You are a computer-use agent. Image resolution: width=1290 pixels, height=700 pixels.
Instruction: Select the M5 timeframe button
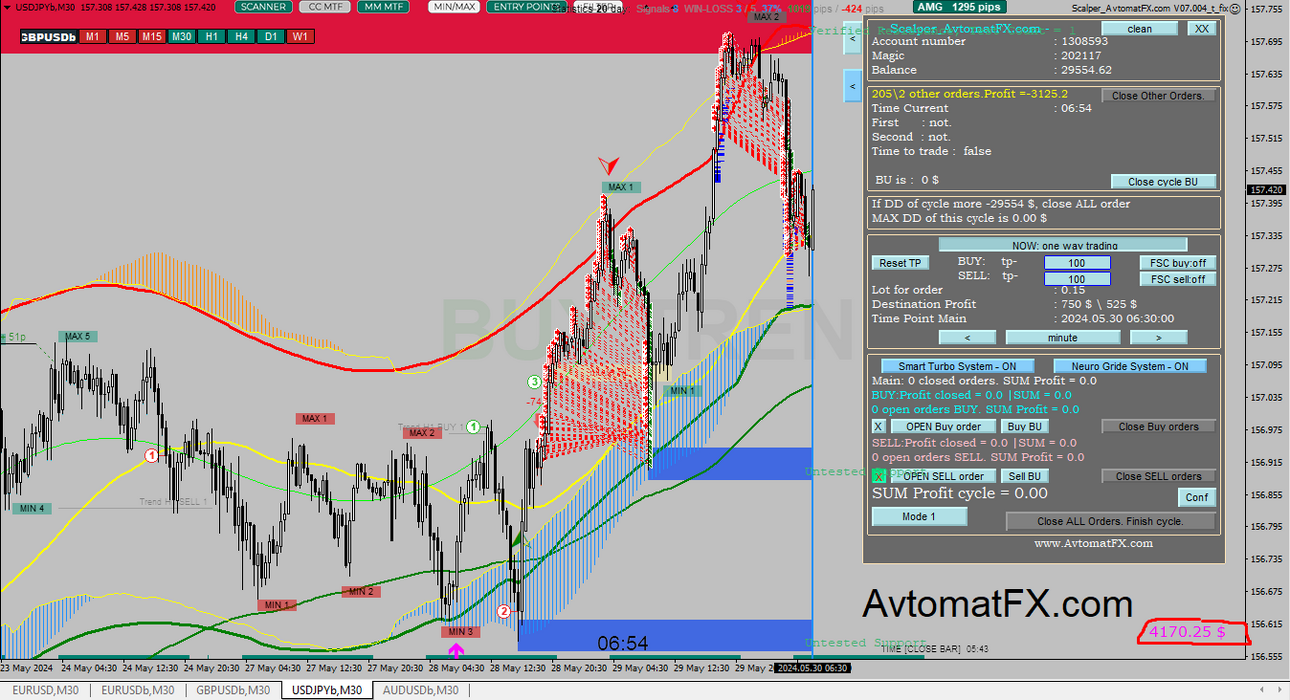tap(121, 37)
